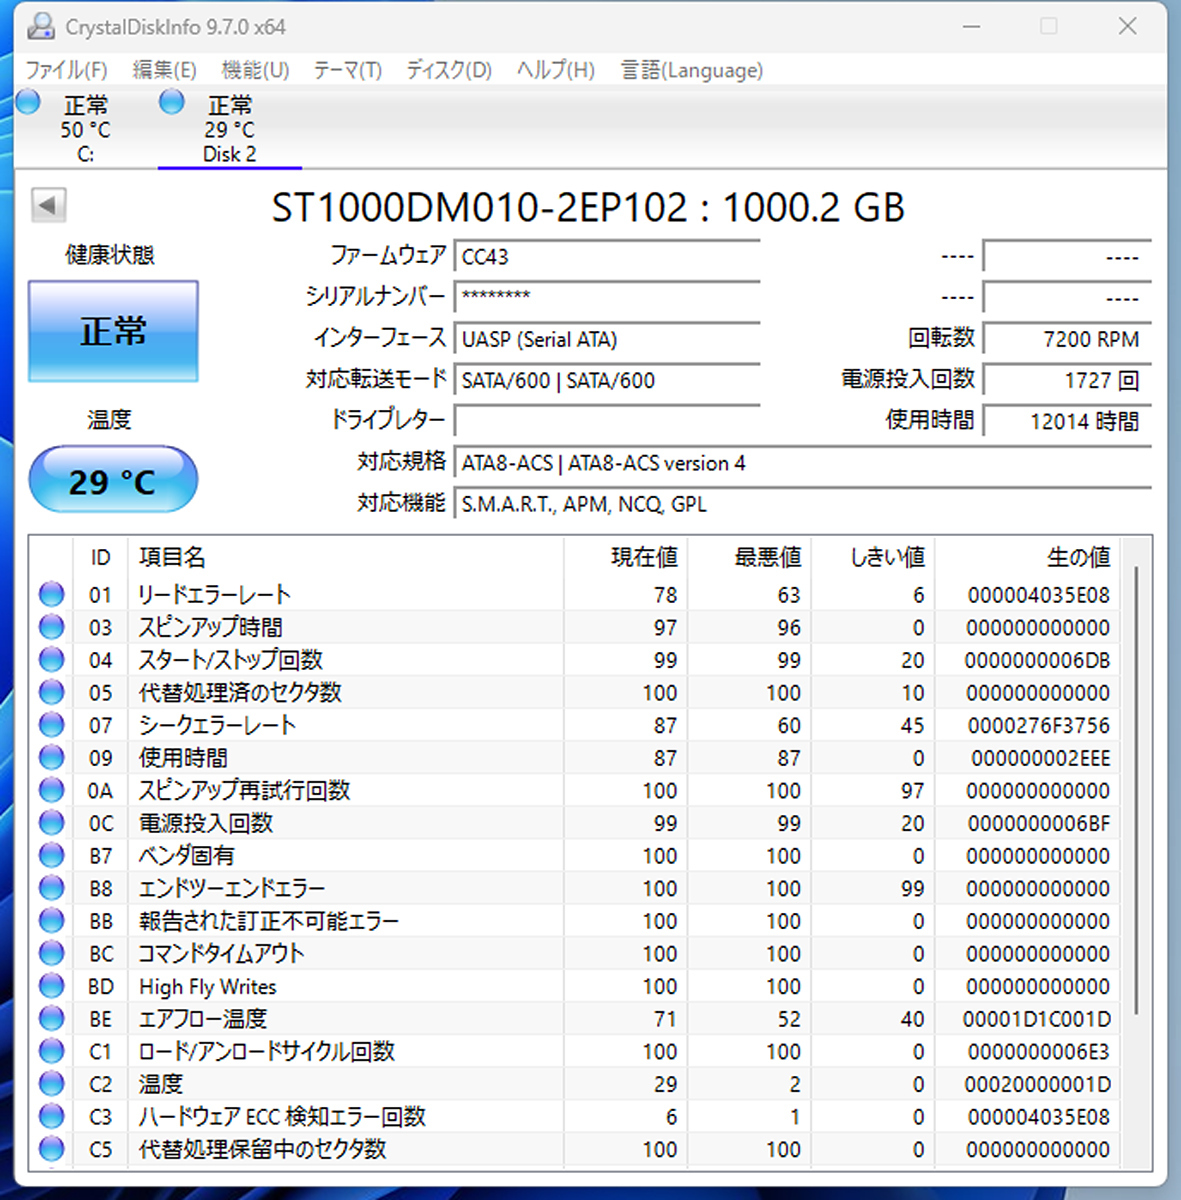Click the status icon for ID 04 row

tap(52, 660)
